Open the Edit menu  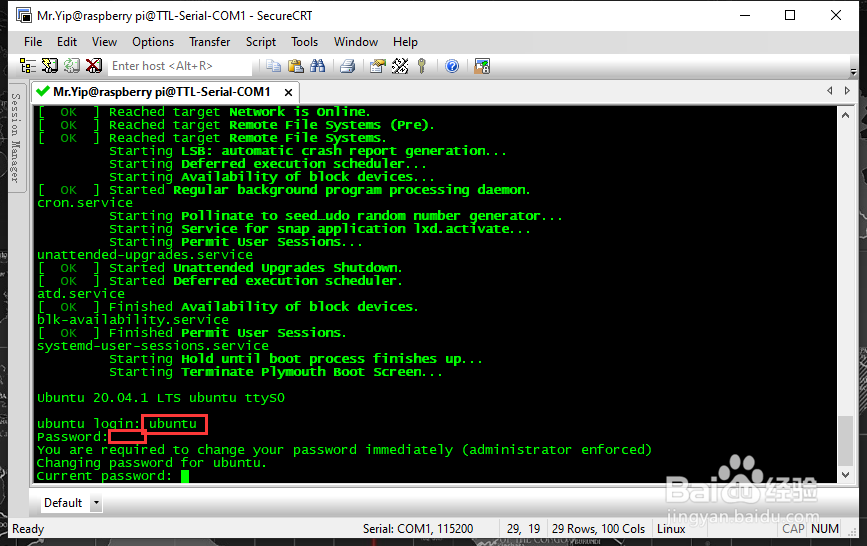point(67,42)
